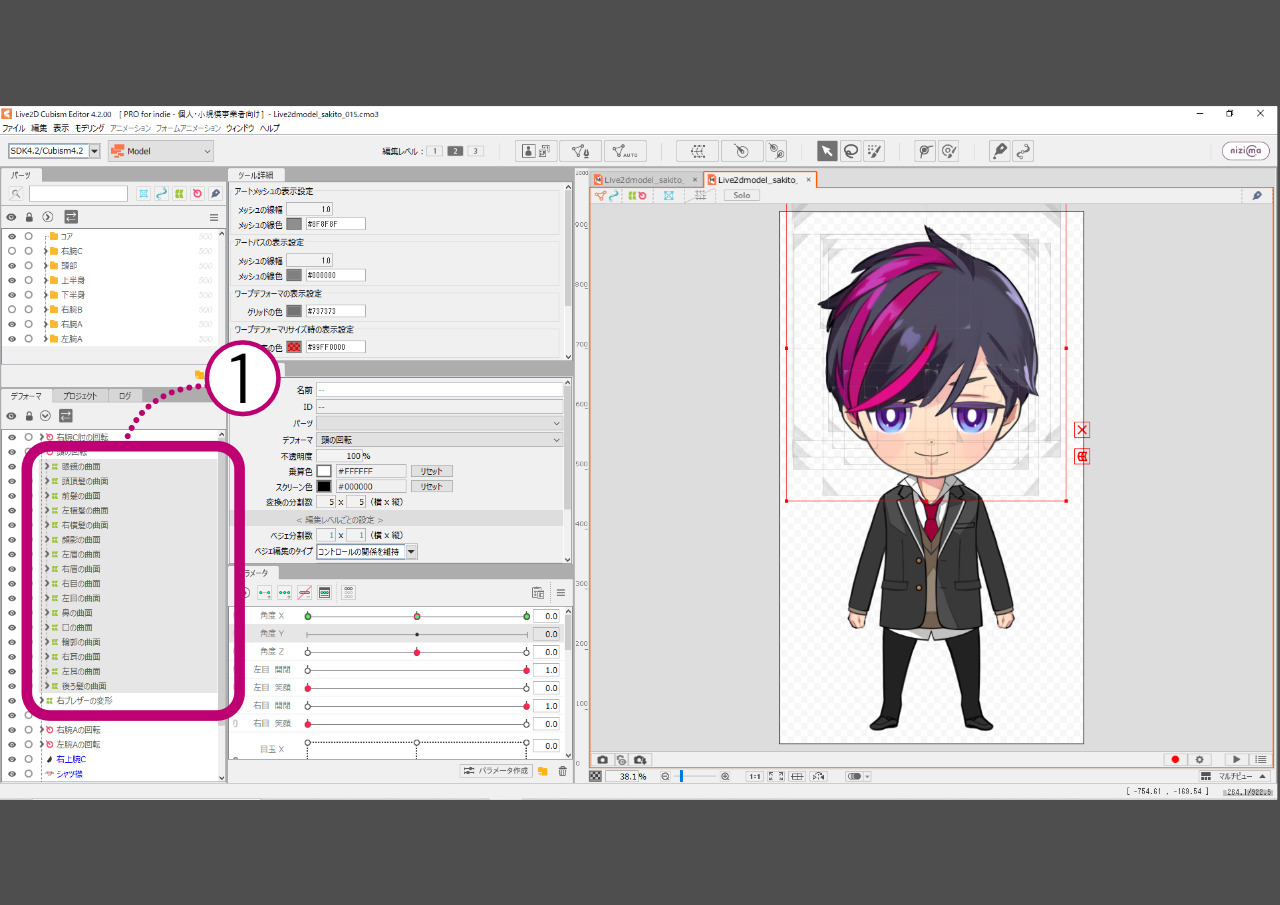Image resolution: width=1280 pixels, height=905 pixels.
Task: Switch to the プロジェクト tab
Action: point(78,396)
